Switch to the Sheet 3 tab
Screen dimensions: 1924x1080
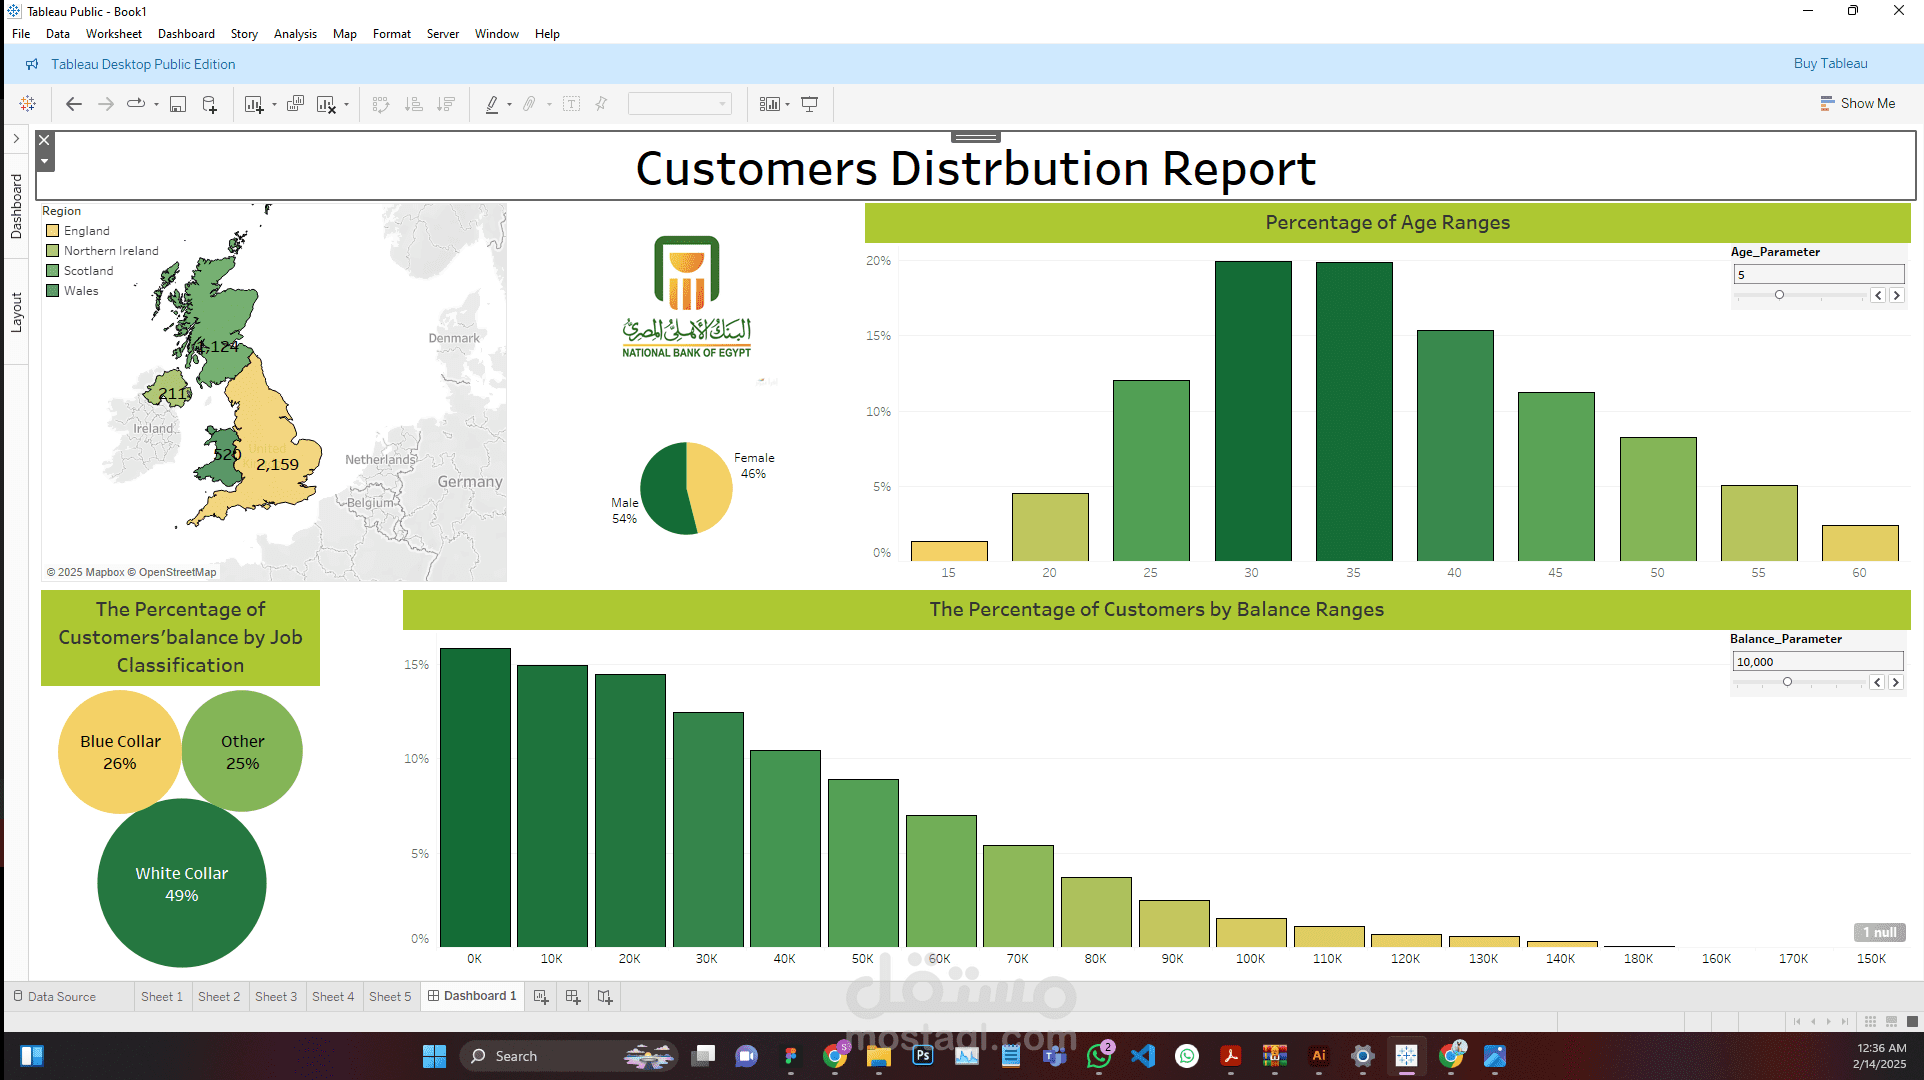point(276,996)
